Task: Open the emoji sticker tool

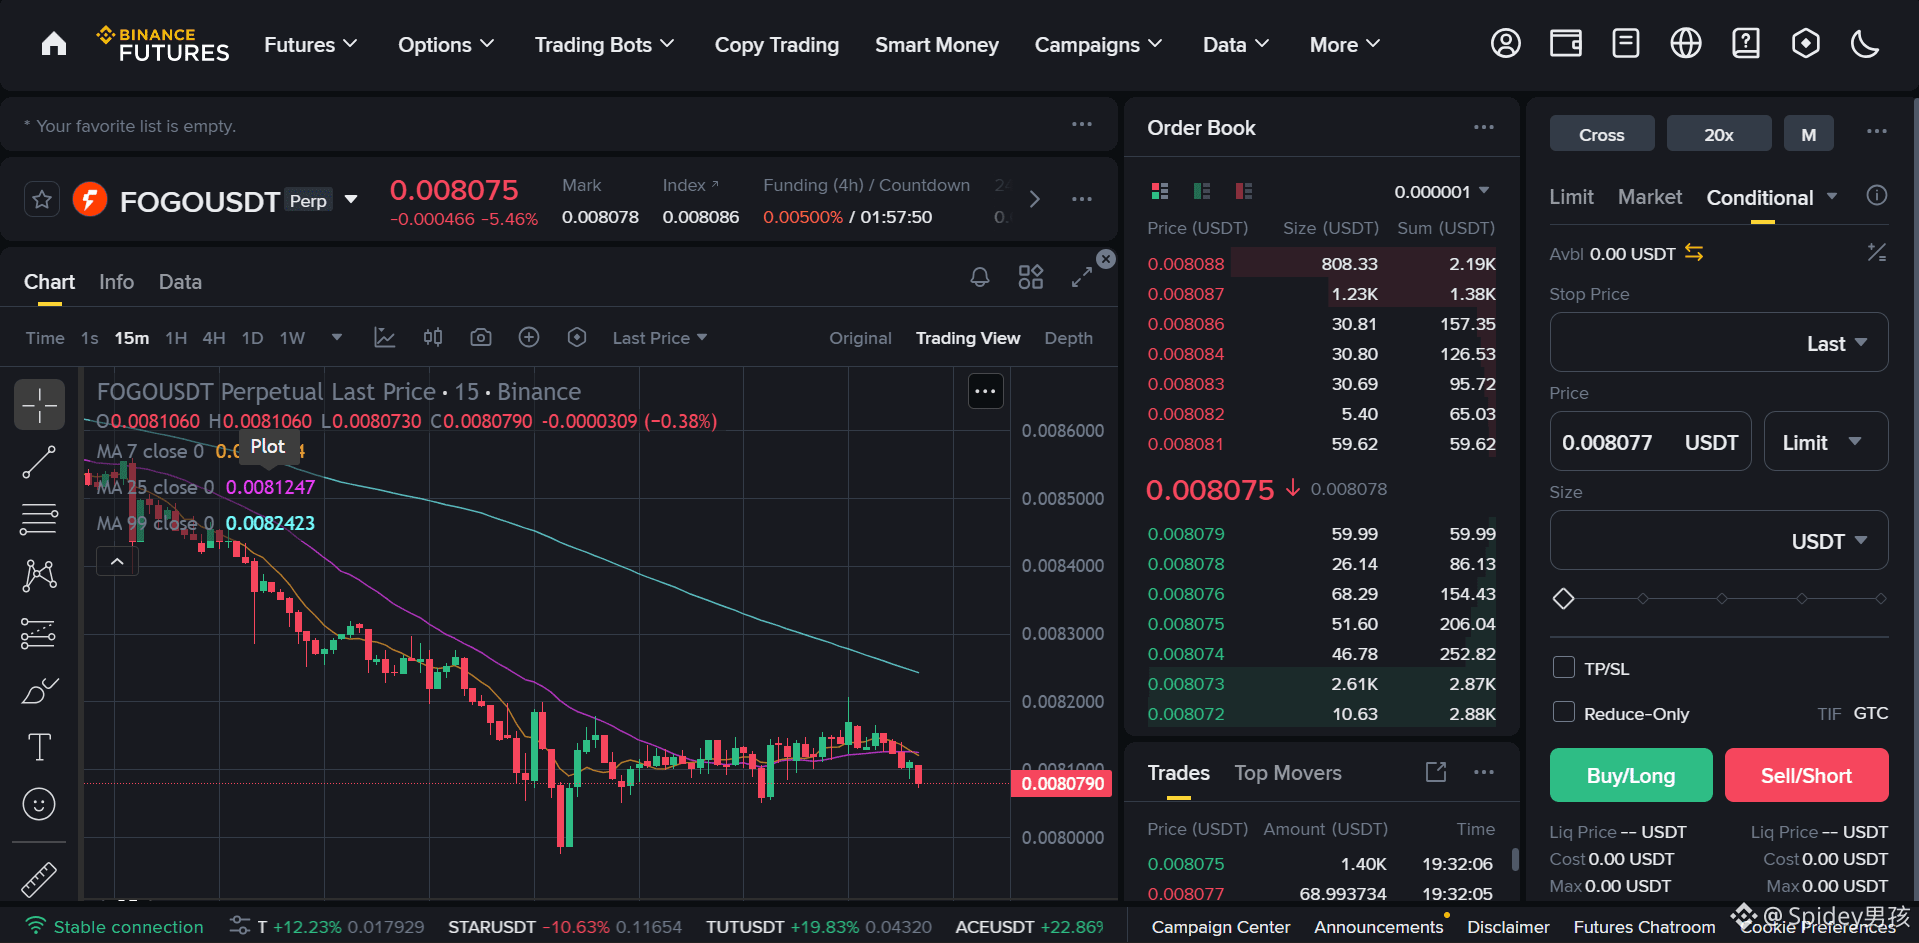Action: point(40,804)
